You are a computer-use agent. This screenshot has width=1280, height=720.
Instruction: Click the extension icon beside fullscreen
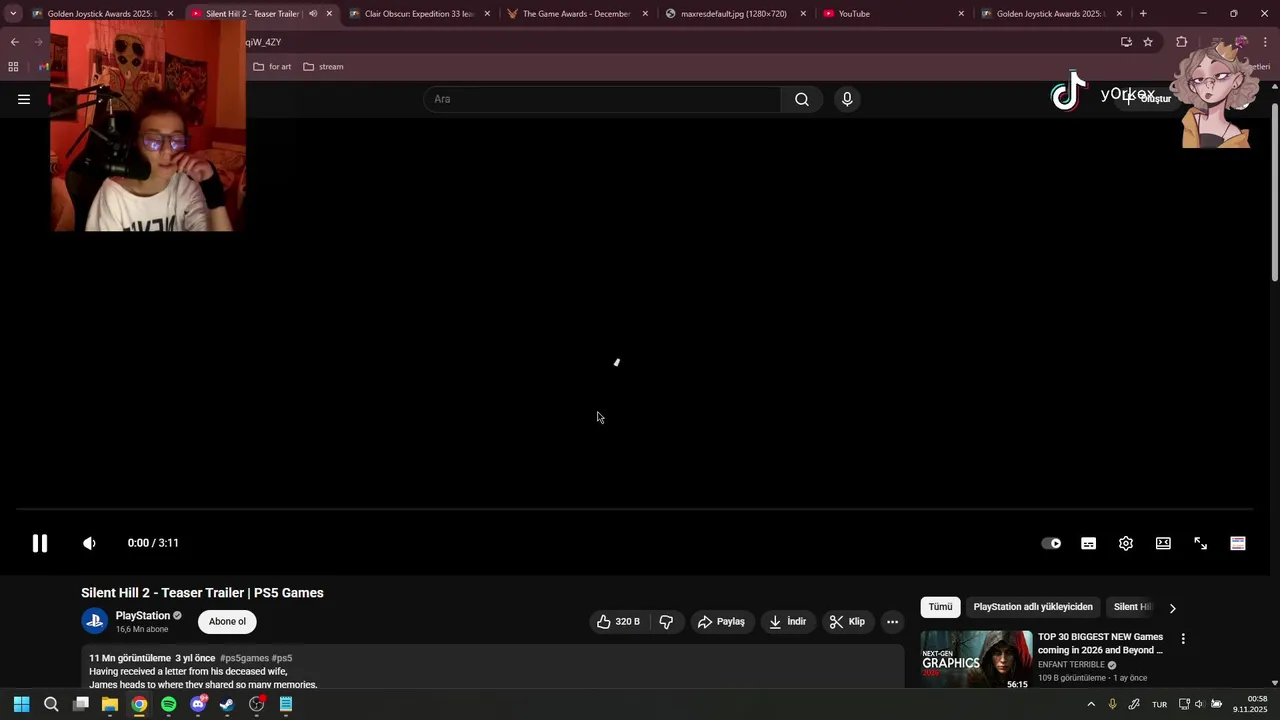1238,543
